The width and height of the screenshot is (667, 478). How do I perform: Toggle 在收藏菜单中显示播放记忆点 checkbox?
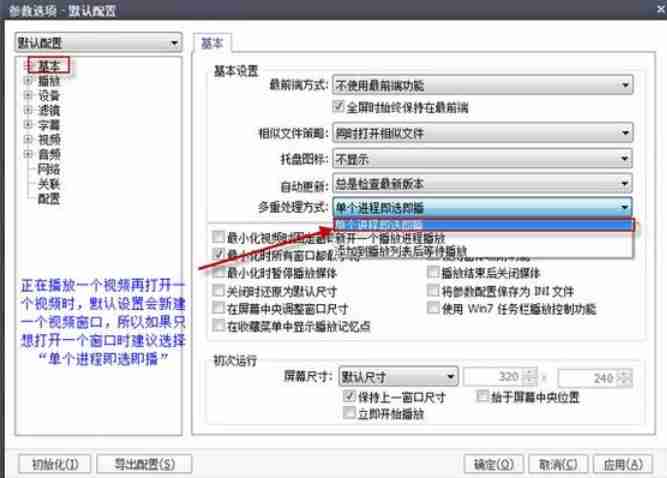[x=219, y=326]
